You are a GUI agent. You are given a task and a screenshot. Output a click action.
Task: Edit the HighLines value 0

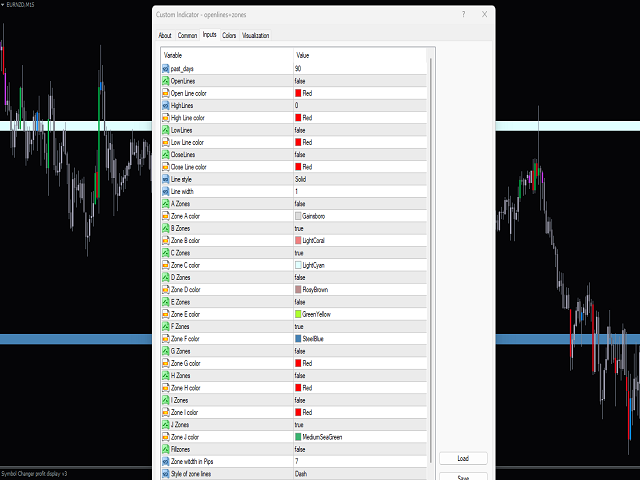(360, 105)
